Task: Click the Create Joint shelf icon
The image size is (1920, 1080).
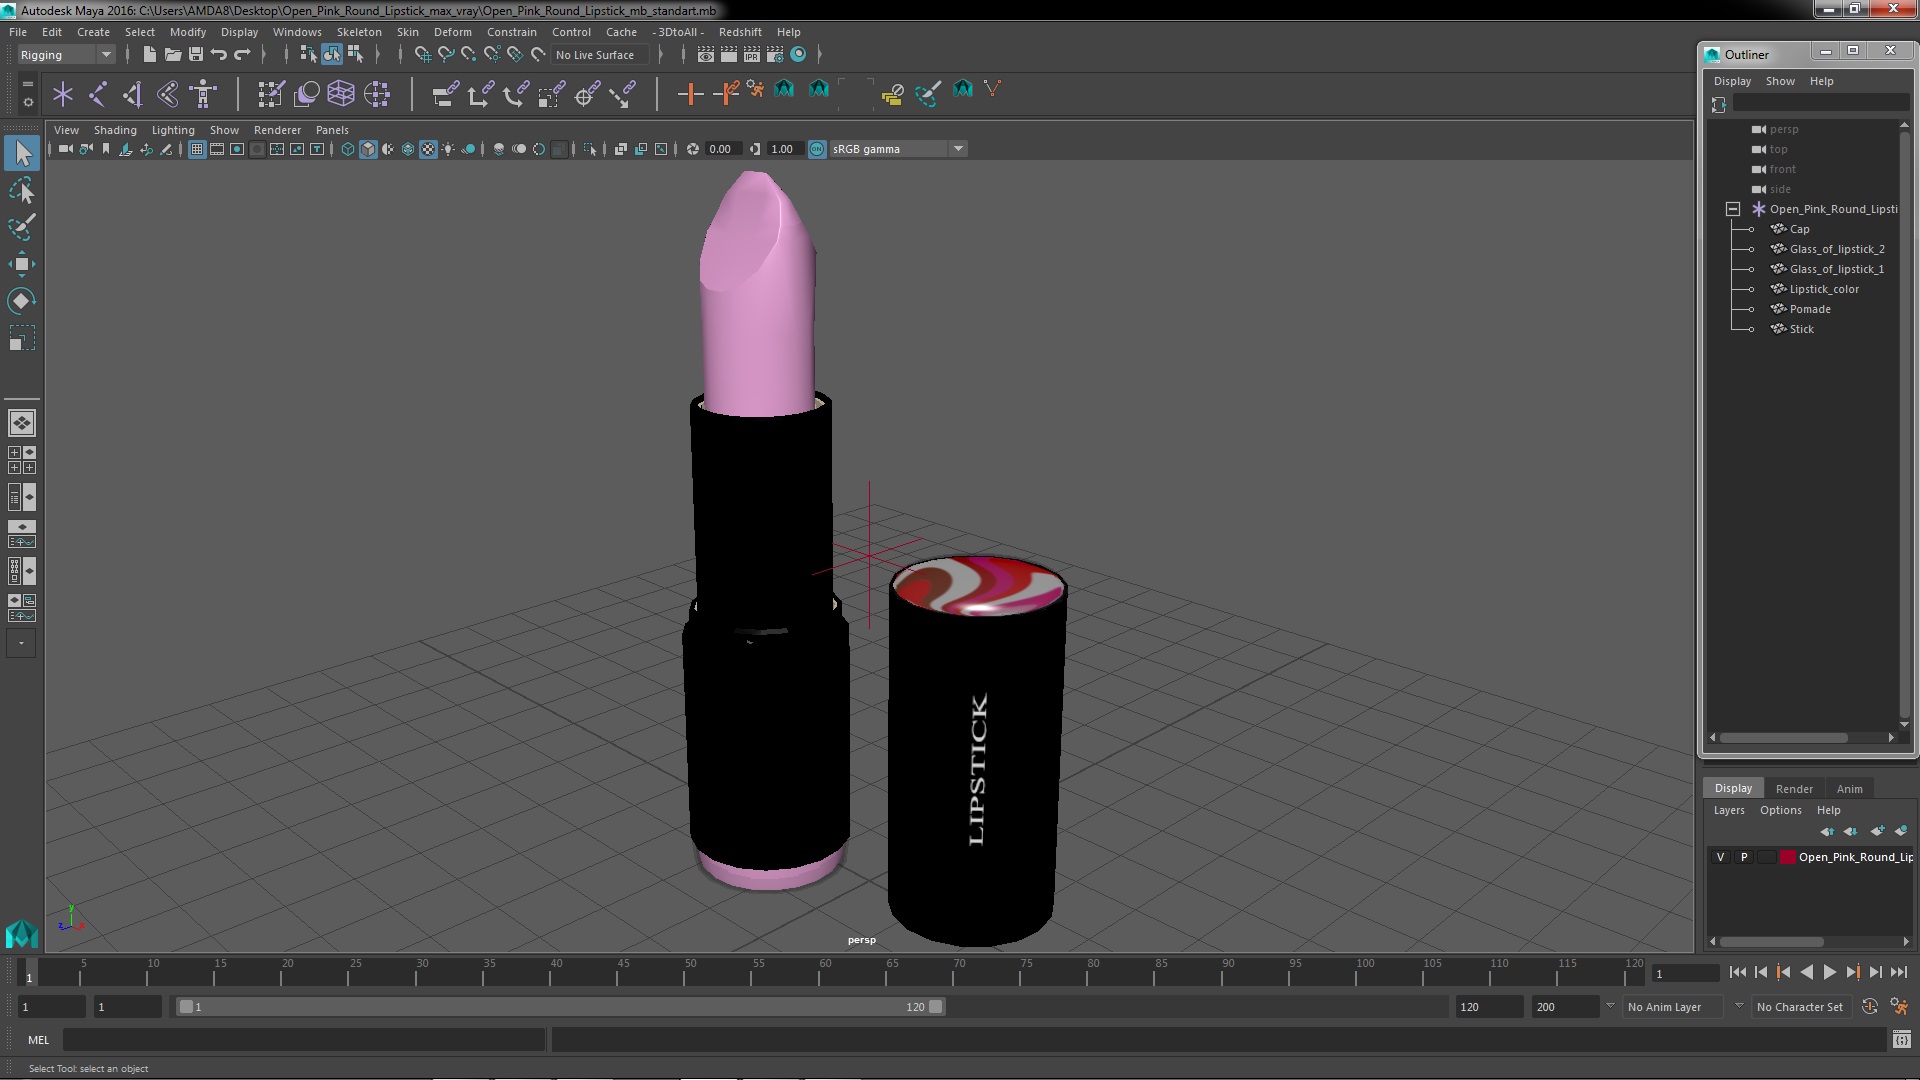Action: click(x=98, y=94)
